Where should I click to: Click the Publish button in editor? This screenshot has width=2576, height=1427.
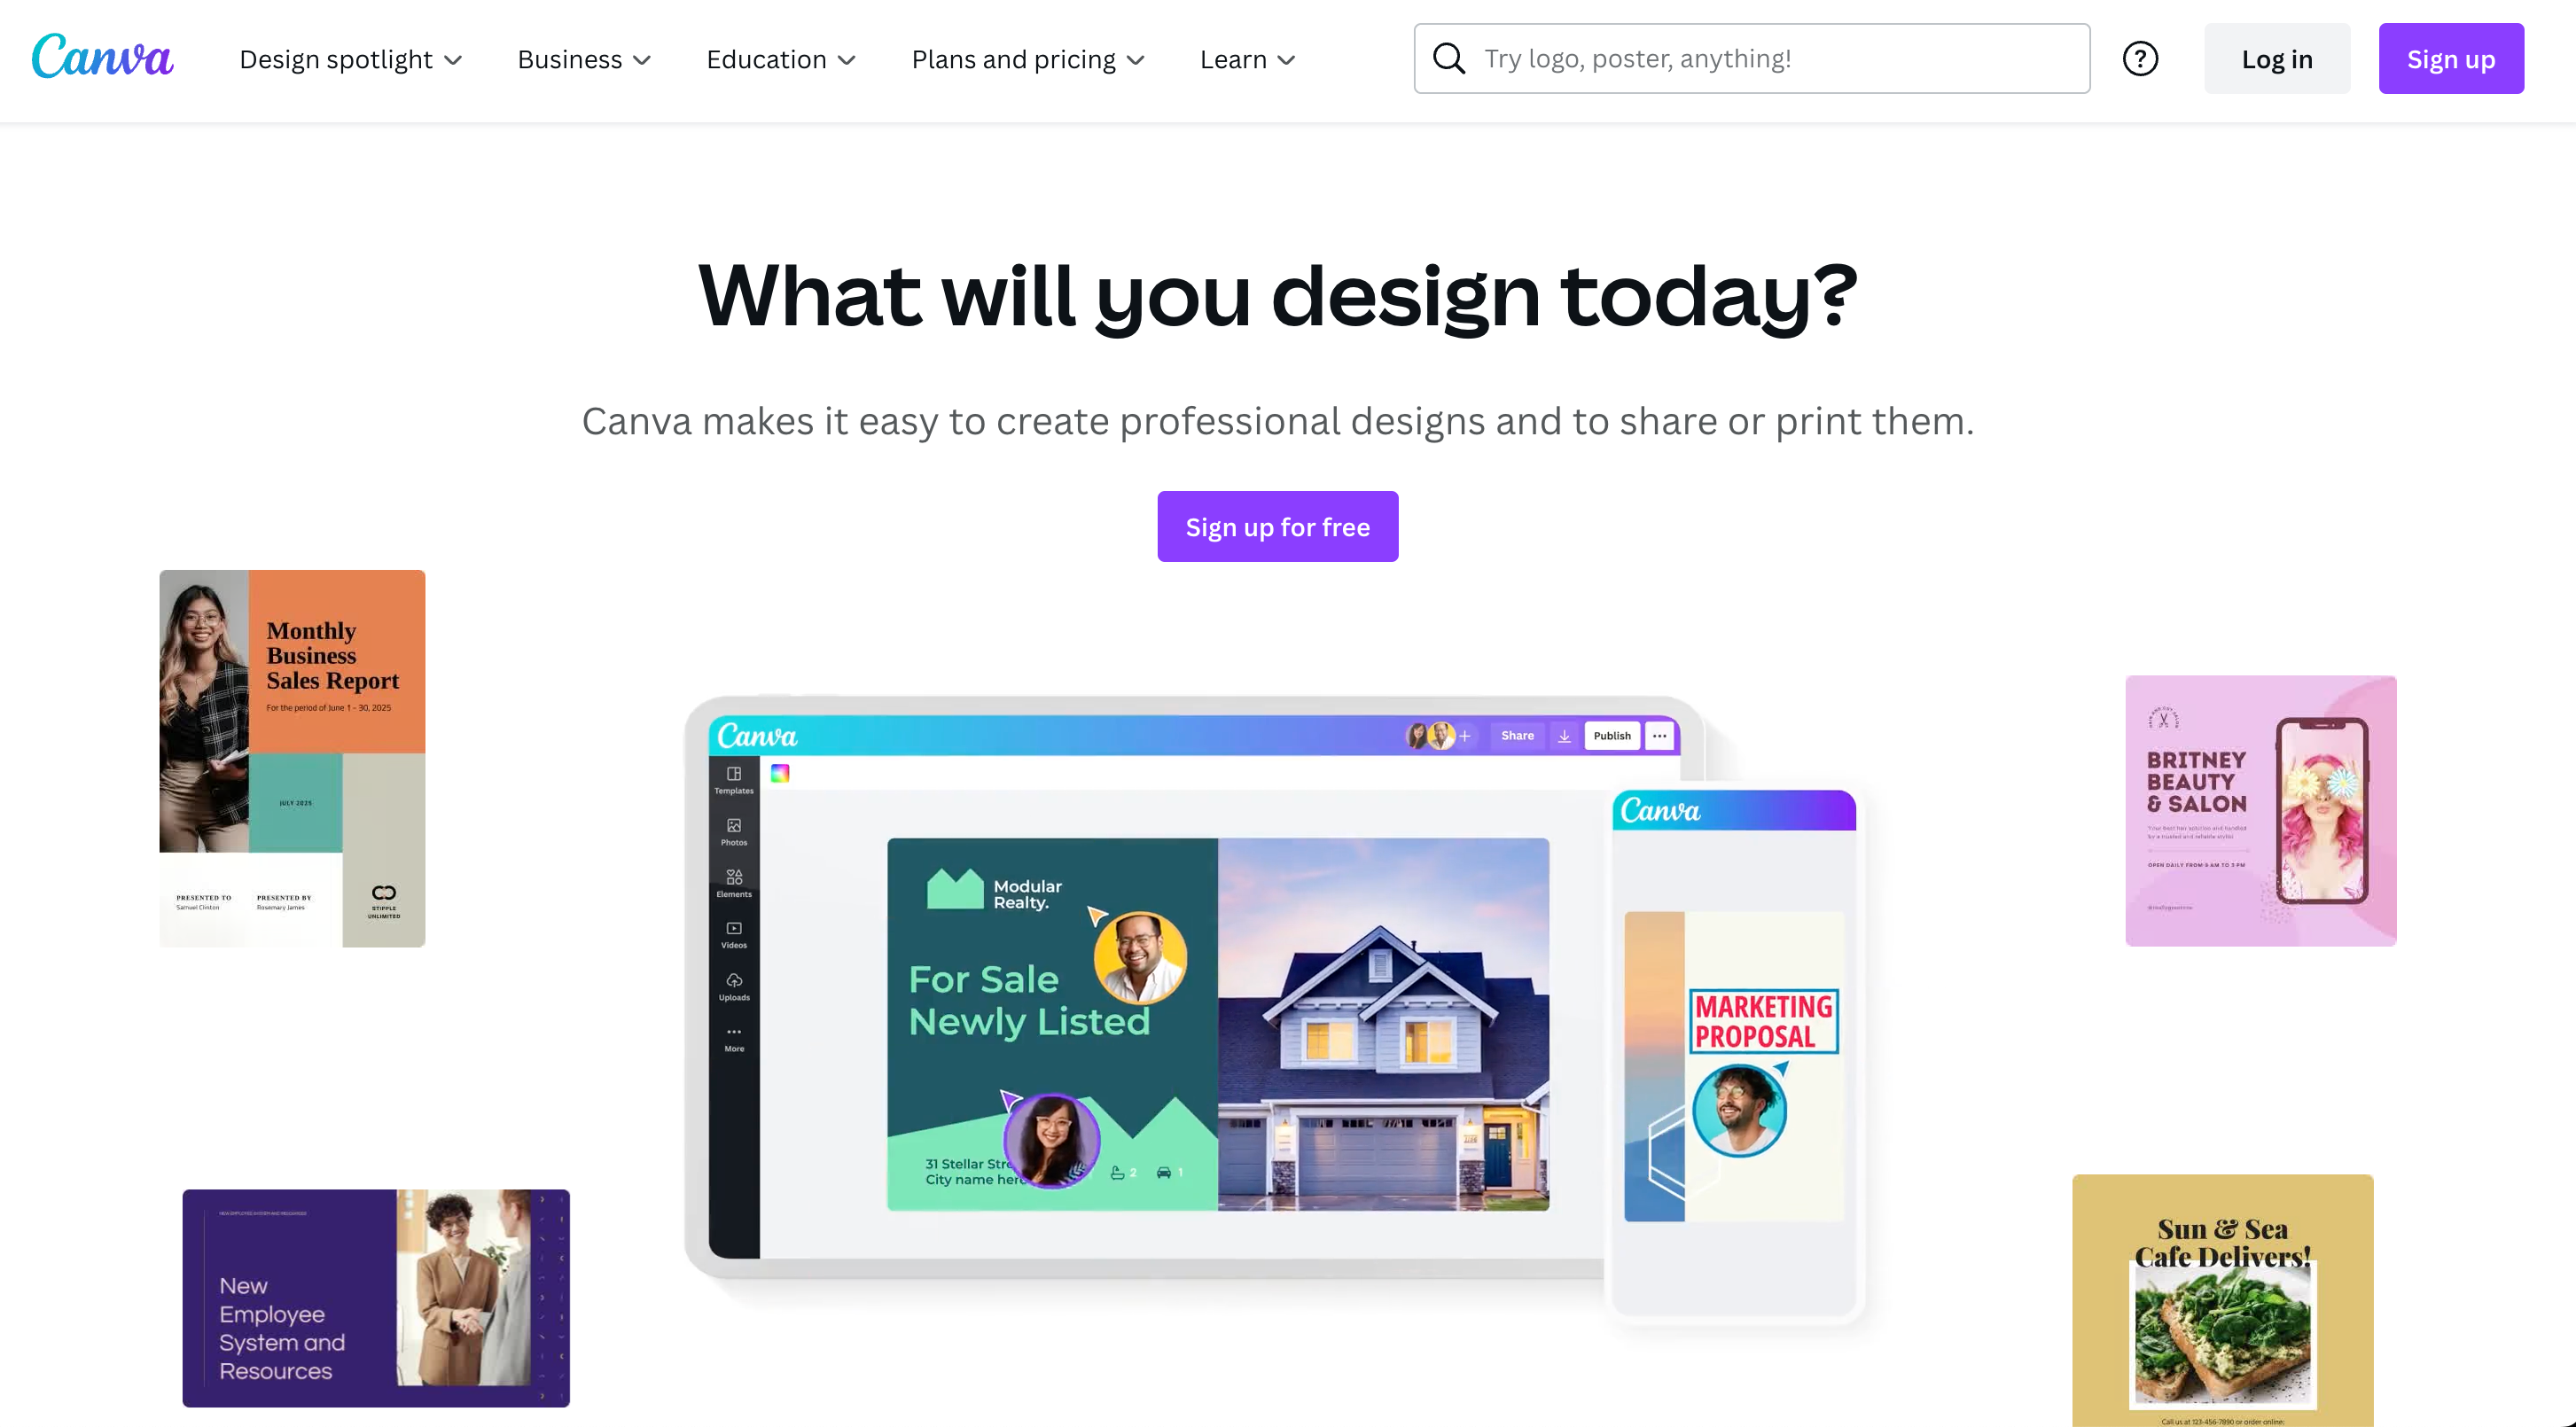(1610, 735)
